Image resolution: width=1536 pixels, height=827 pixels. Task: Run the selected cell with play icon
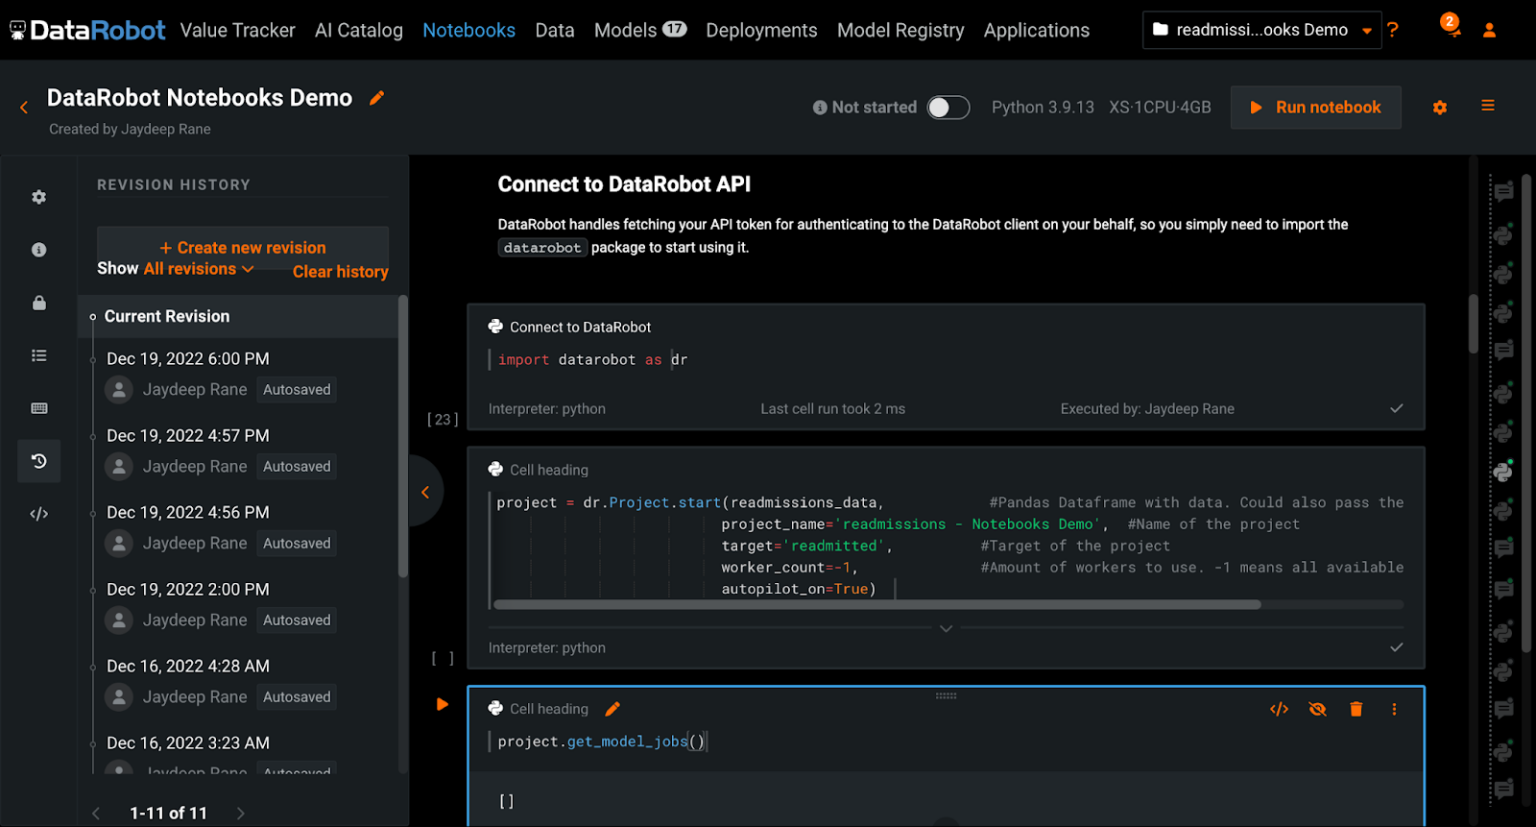442,704
